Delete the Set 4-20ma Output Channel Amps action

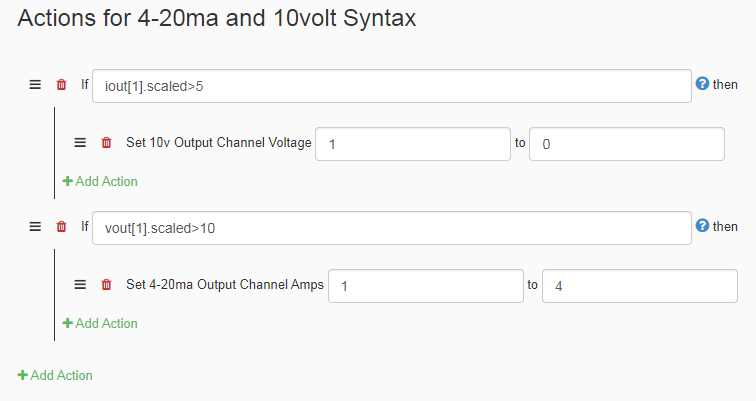click(106, 285)
